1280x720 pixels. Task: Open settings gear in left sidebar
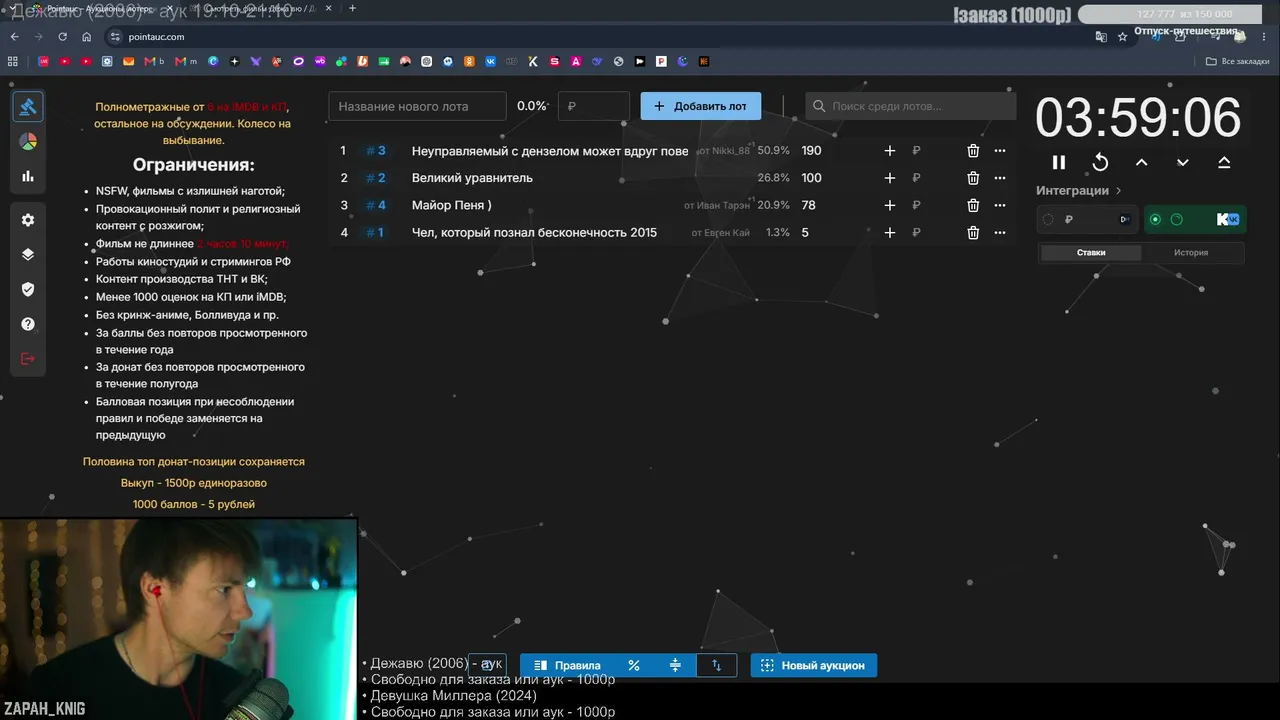click(x=28, y=220)
